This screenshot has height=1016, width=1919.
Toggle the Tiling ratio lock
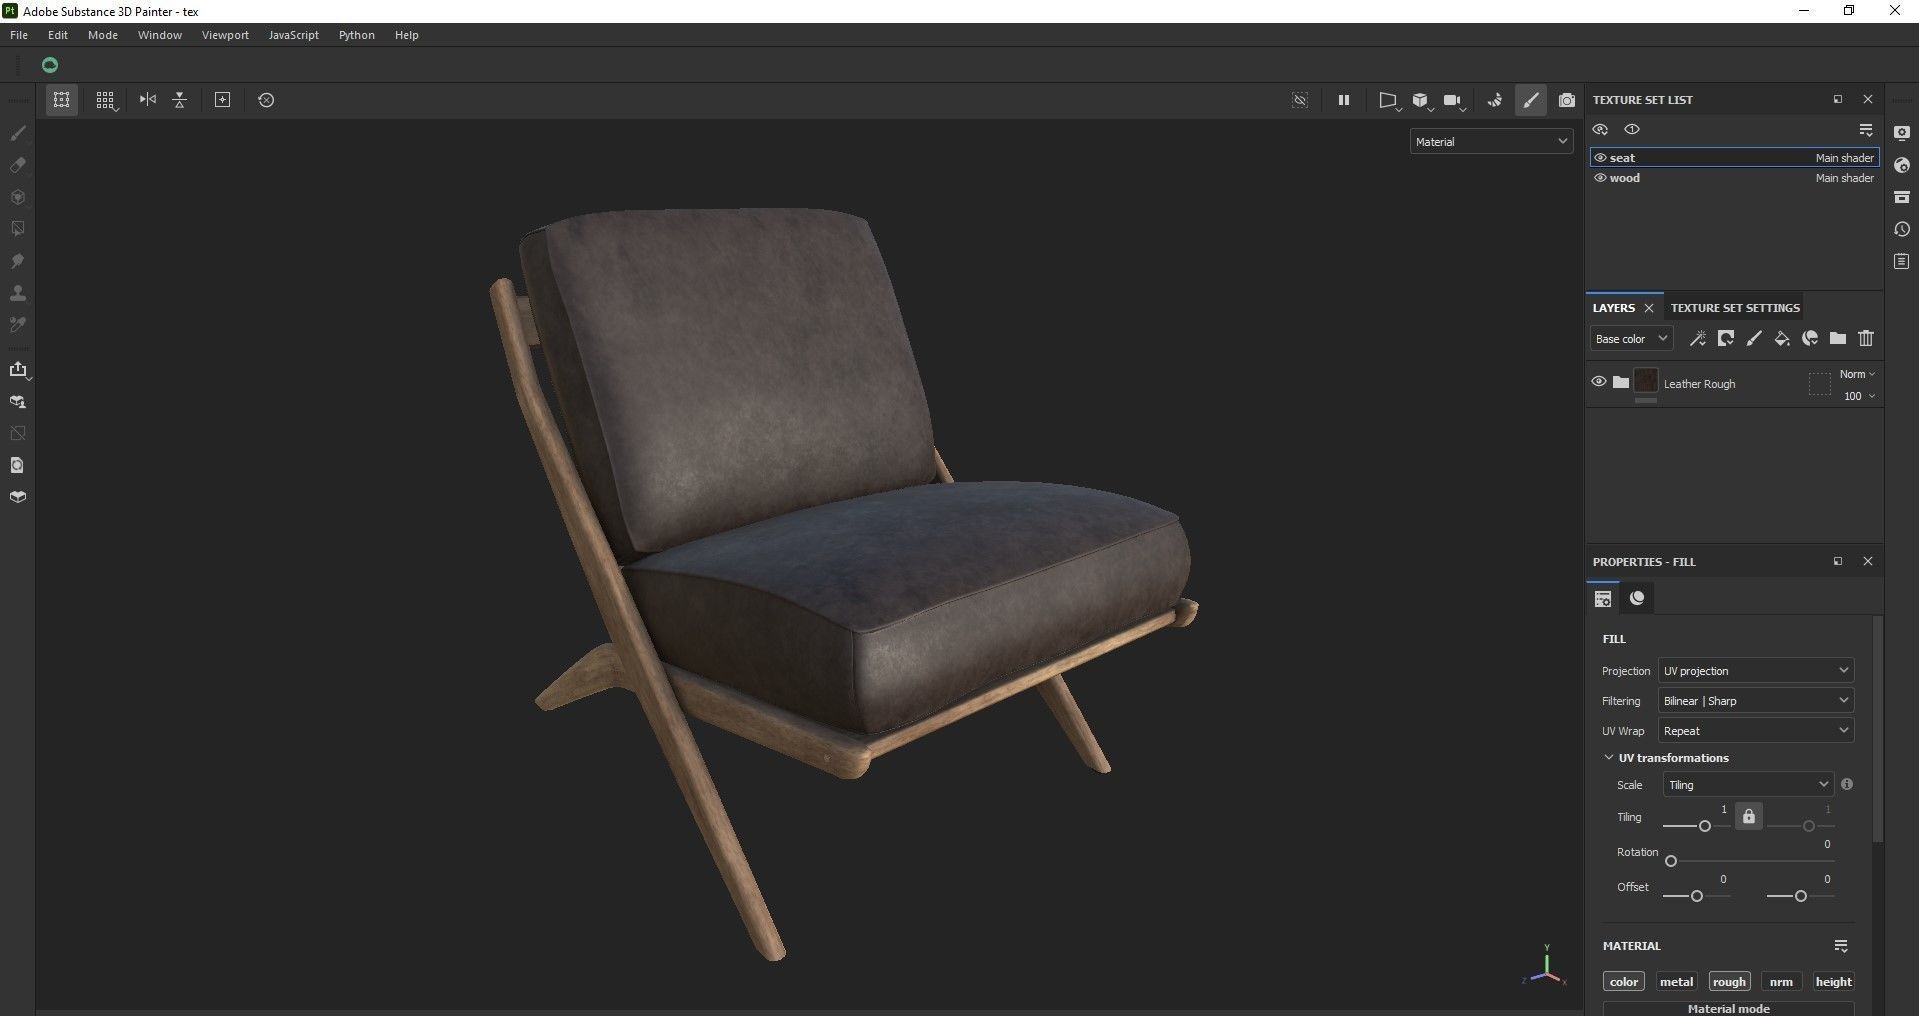[x=1748, y=816]
